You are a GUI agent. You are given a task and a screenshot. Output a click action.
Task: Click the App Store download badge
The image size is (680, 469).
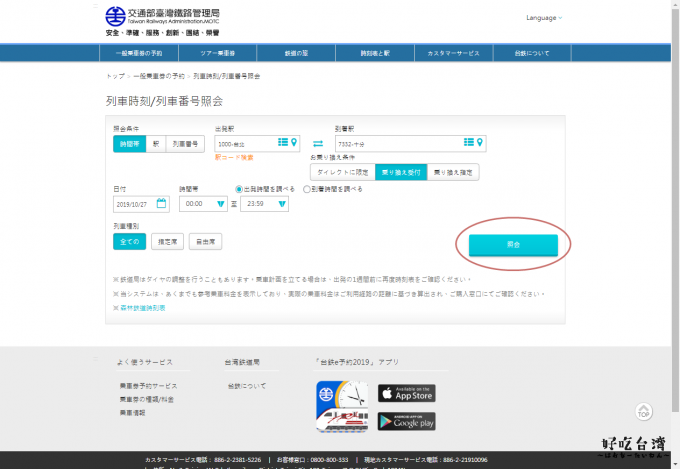406,394
